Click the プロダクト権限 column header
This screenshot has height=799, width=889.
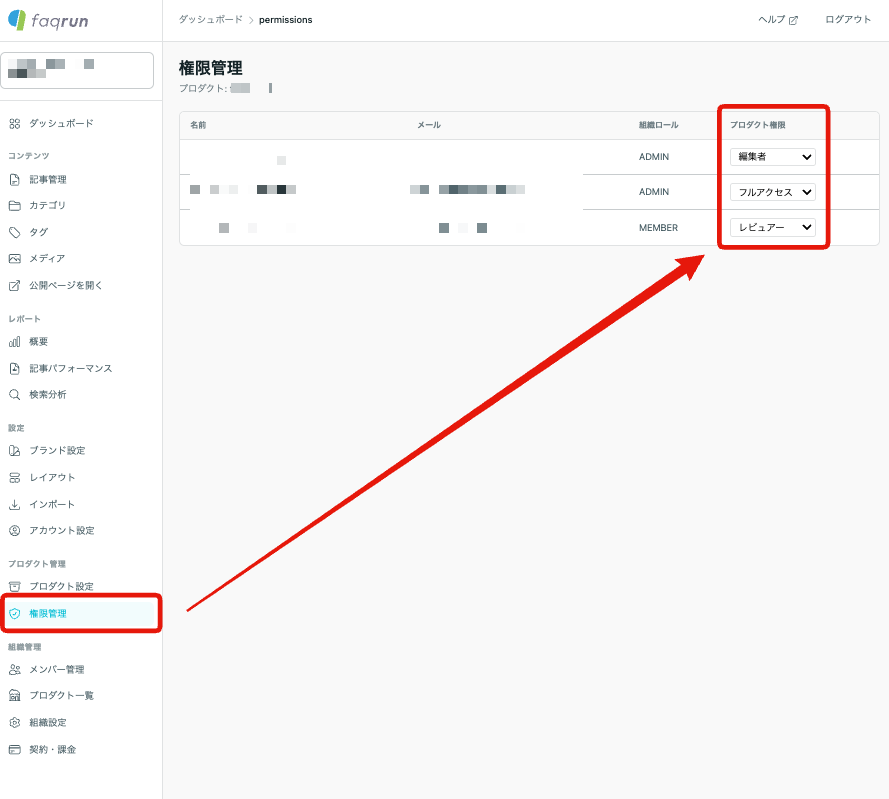click(x=757, y=125)
